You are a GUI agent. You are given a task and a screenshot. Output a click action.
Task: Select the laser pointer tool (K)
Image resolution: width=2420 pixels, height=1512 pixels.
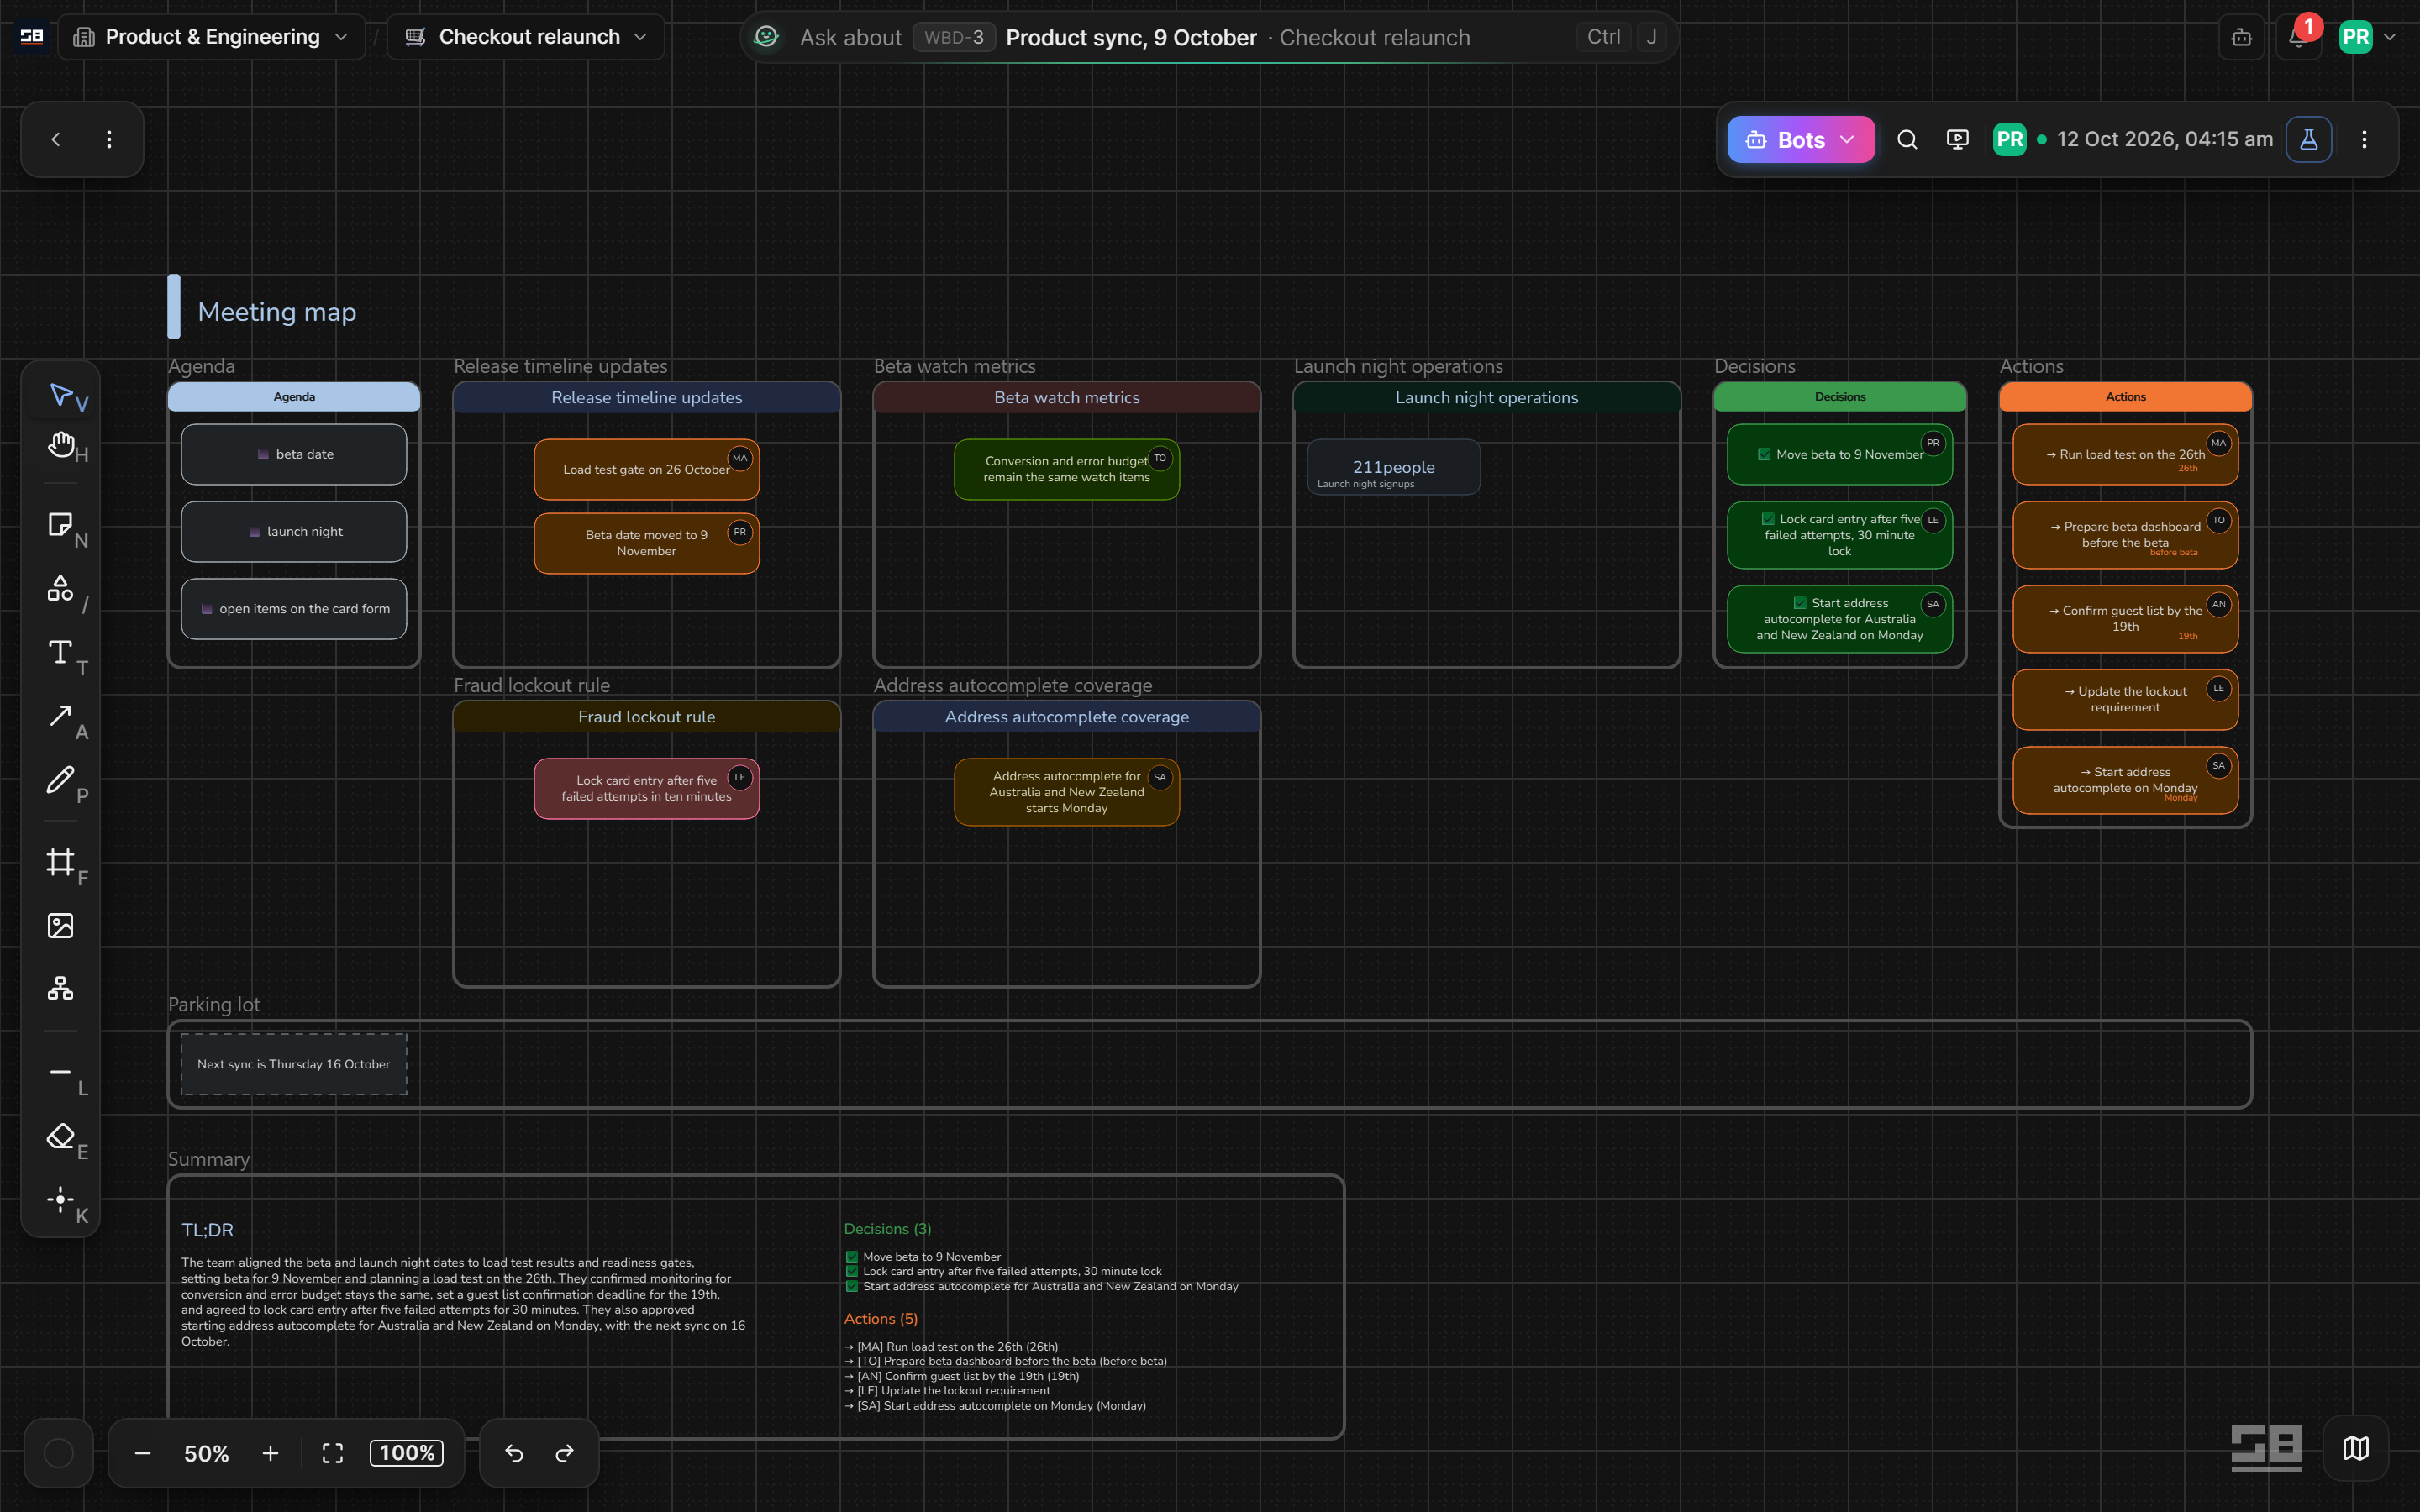click(61, 1199)
